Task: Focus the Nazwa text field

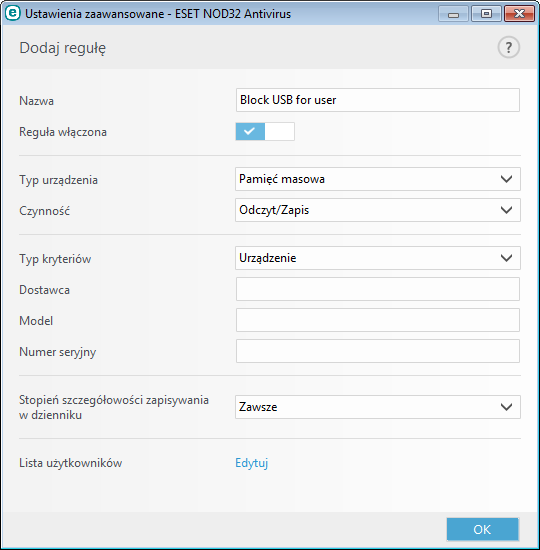Action: (378, 100)
